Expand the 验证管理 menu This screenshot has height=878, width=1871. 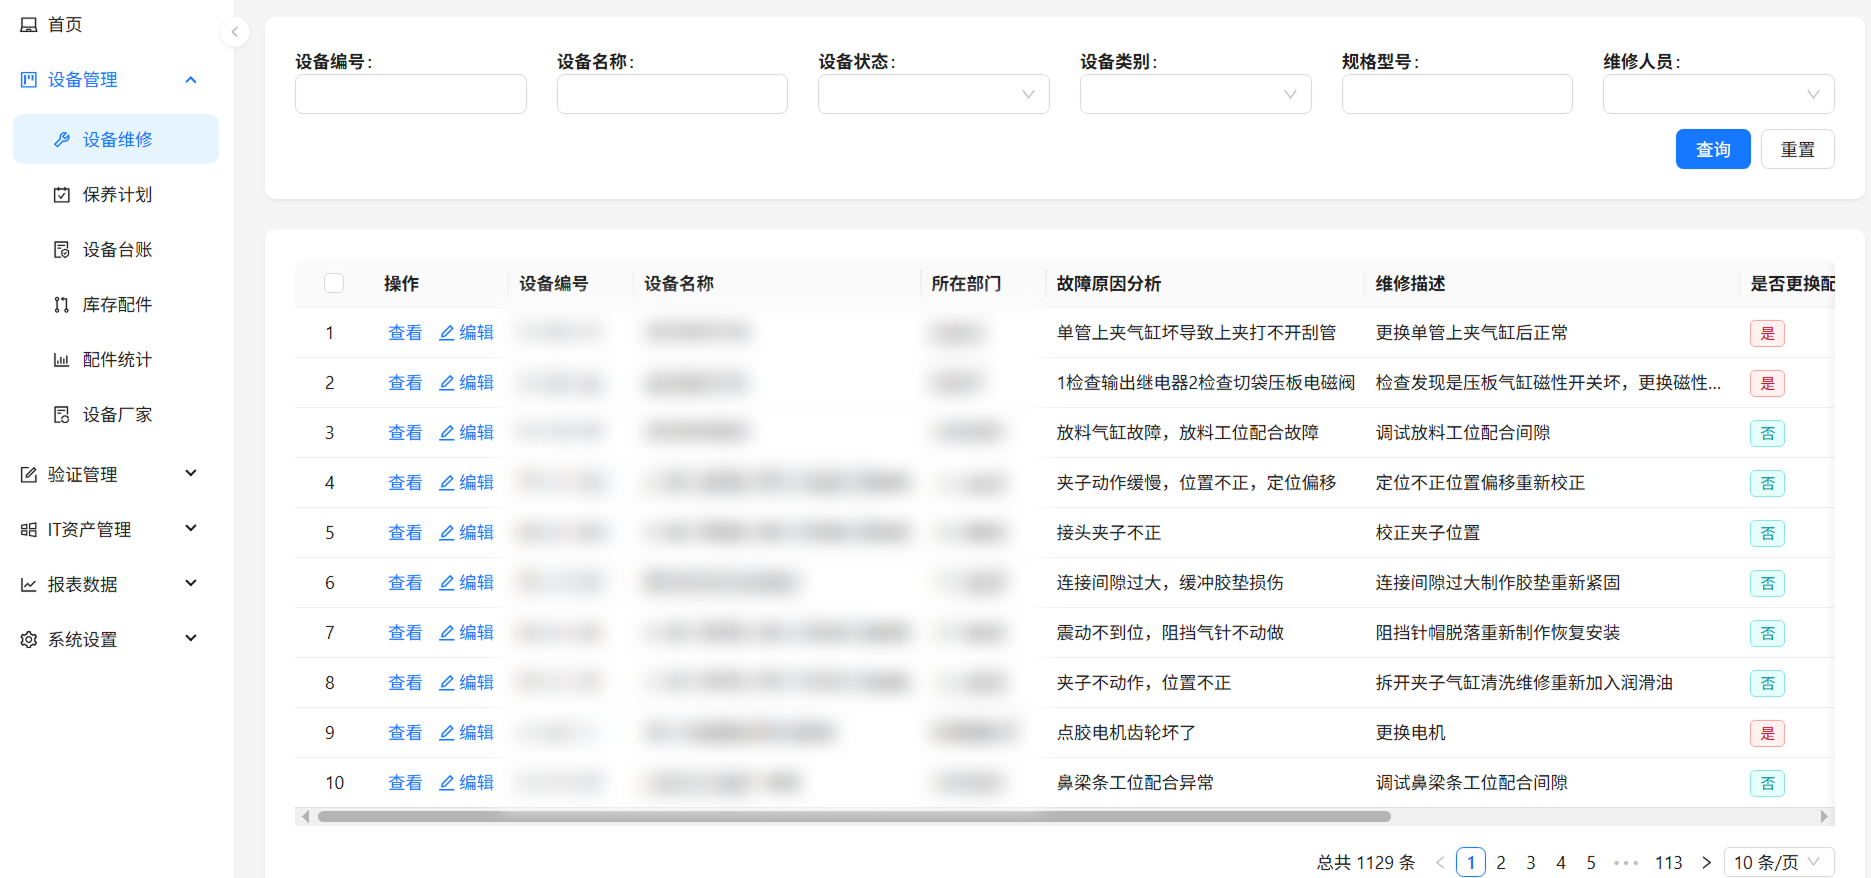pos(110,475)
